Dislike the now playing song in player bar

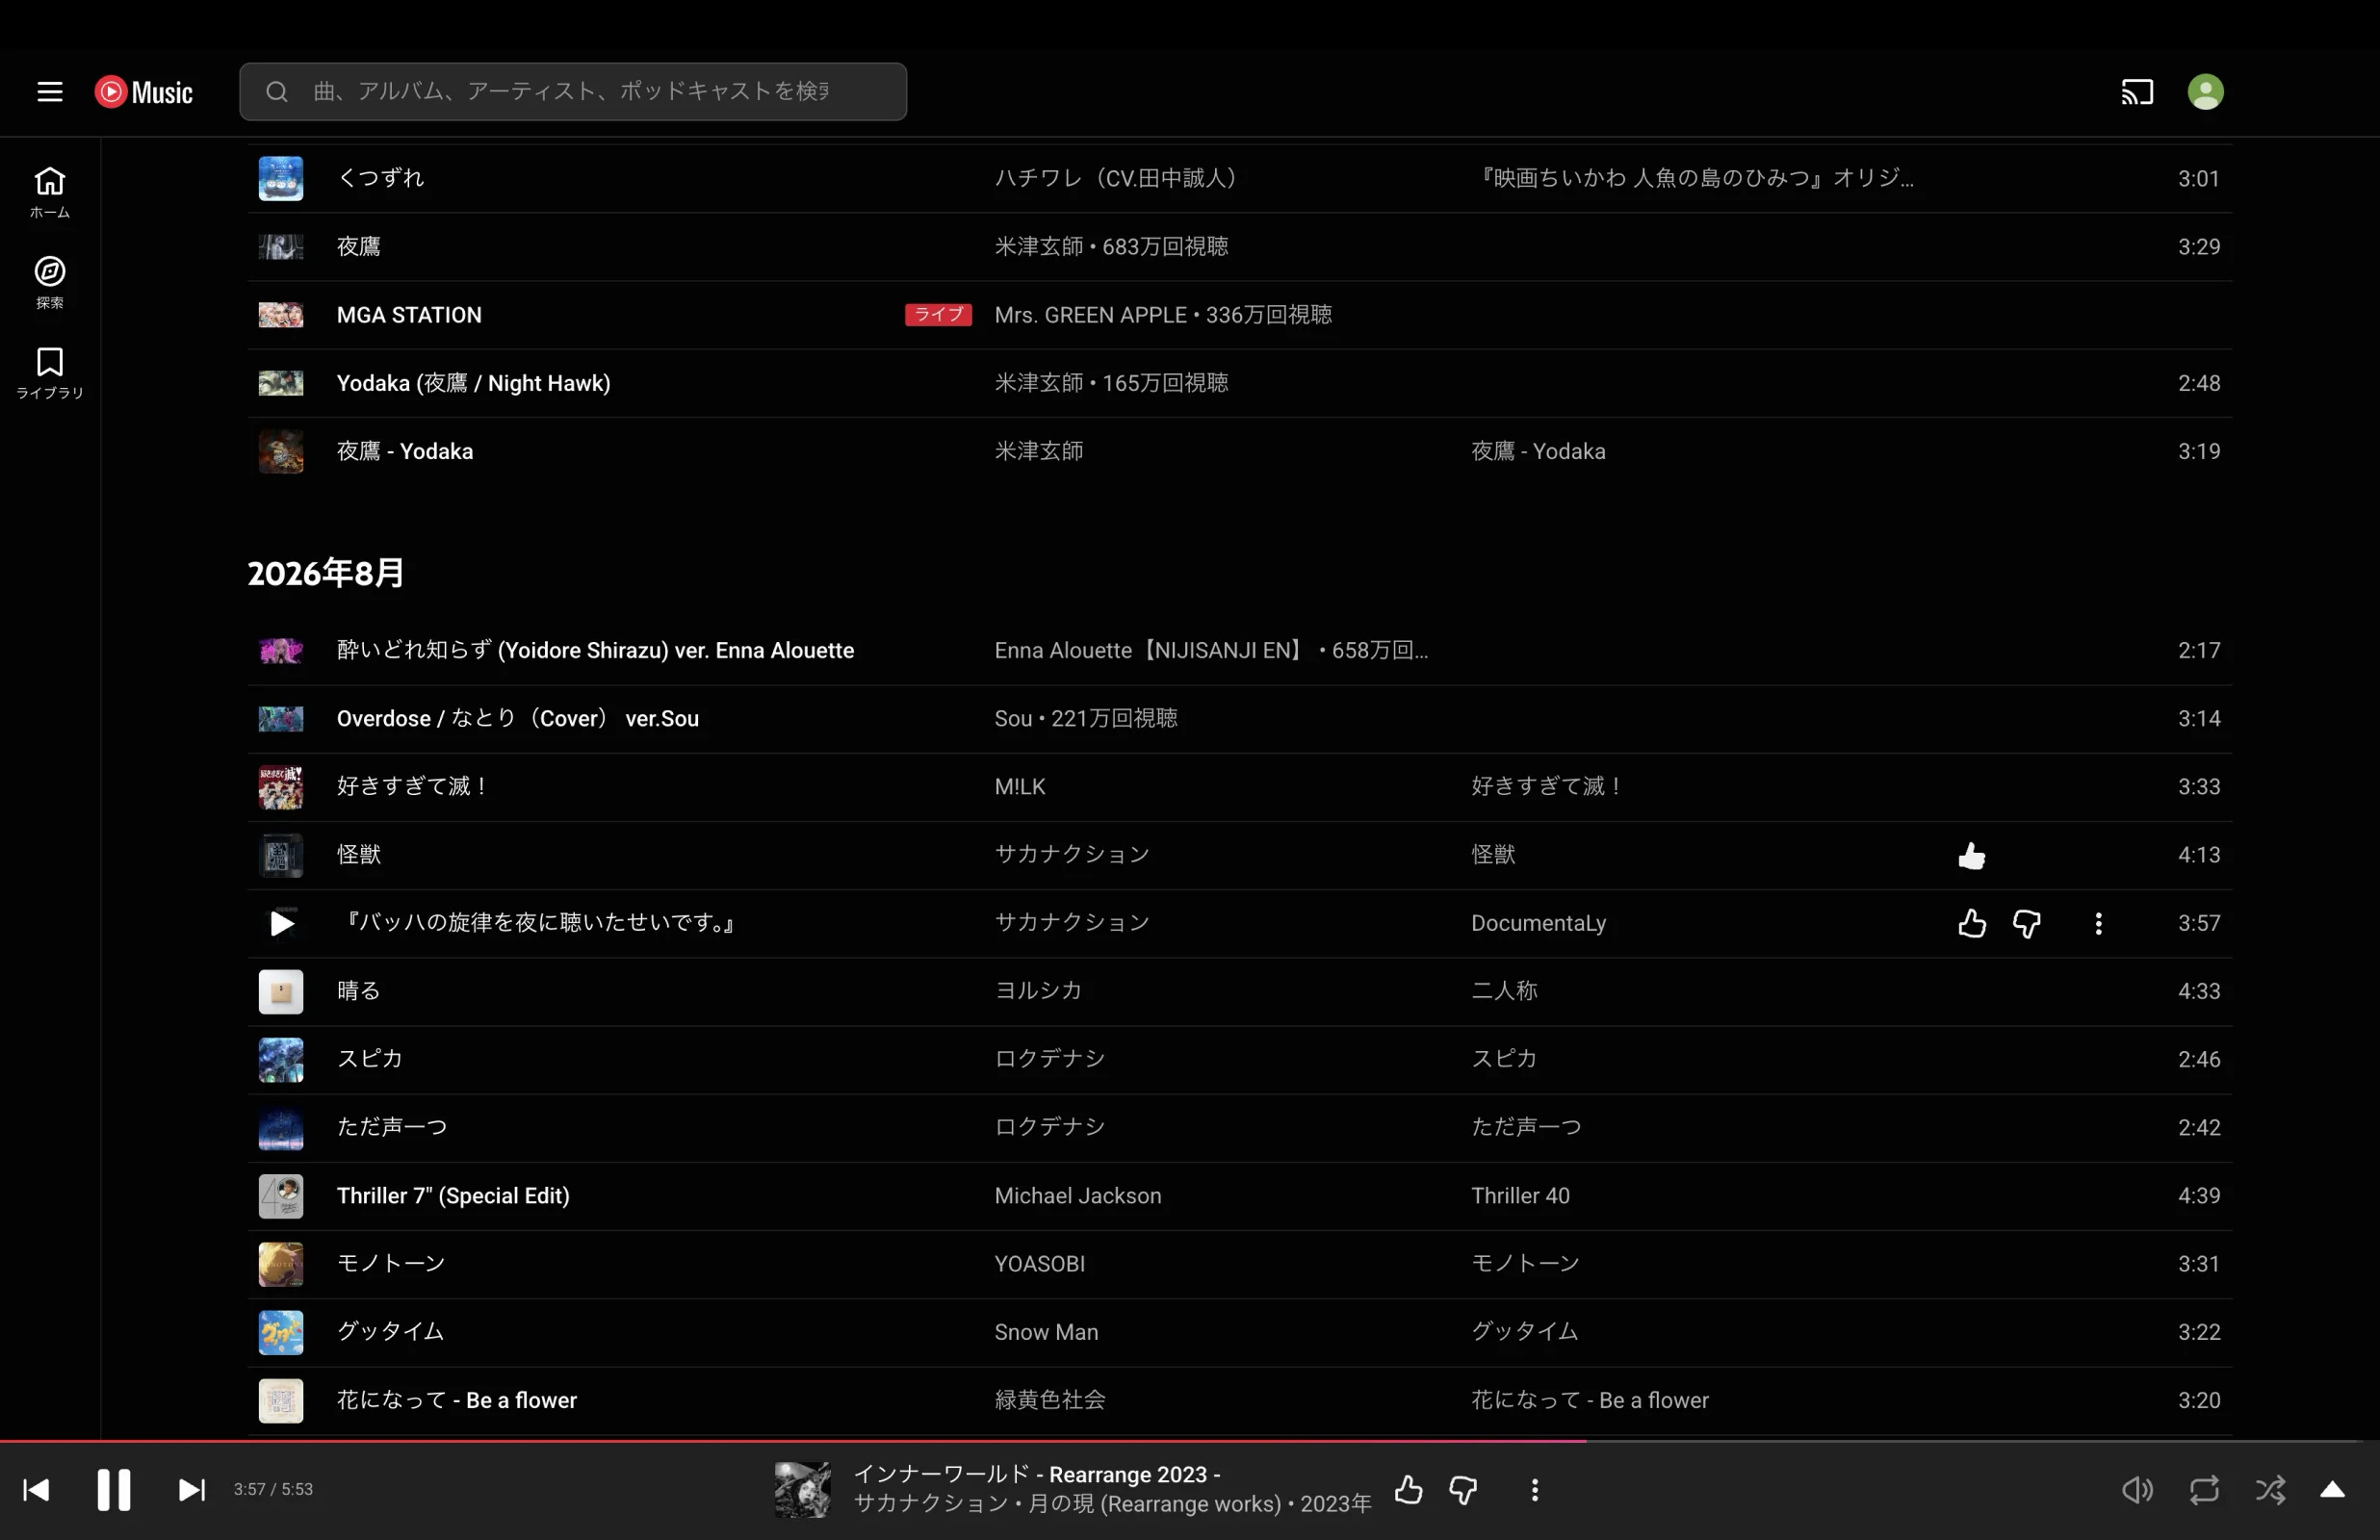[x=1463, y=1490]
